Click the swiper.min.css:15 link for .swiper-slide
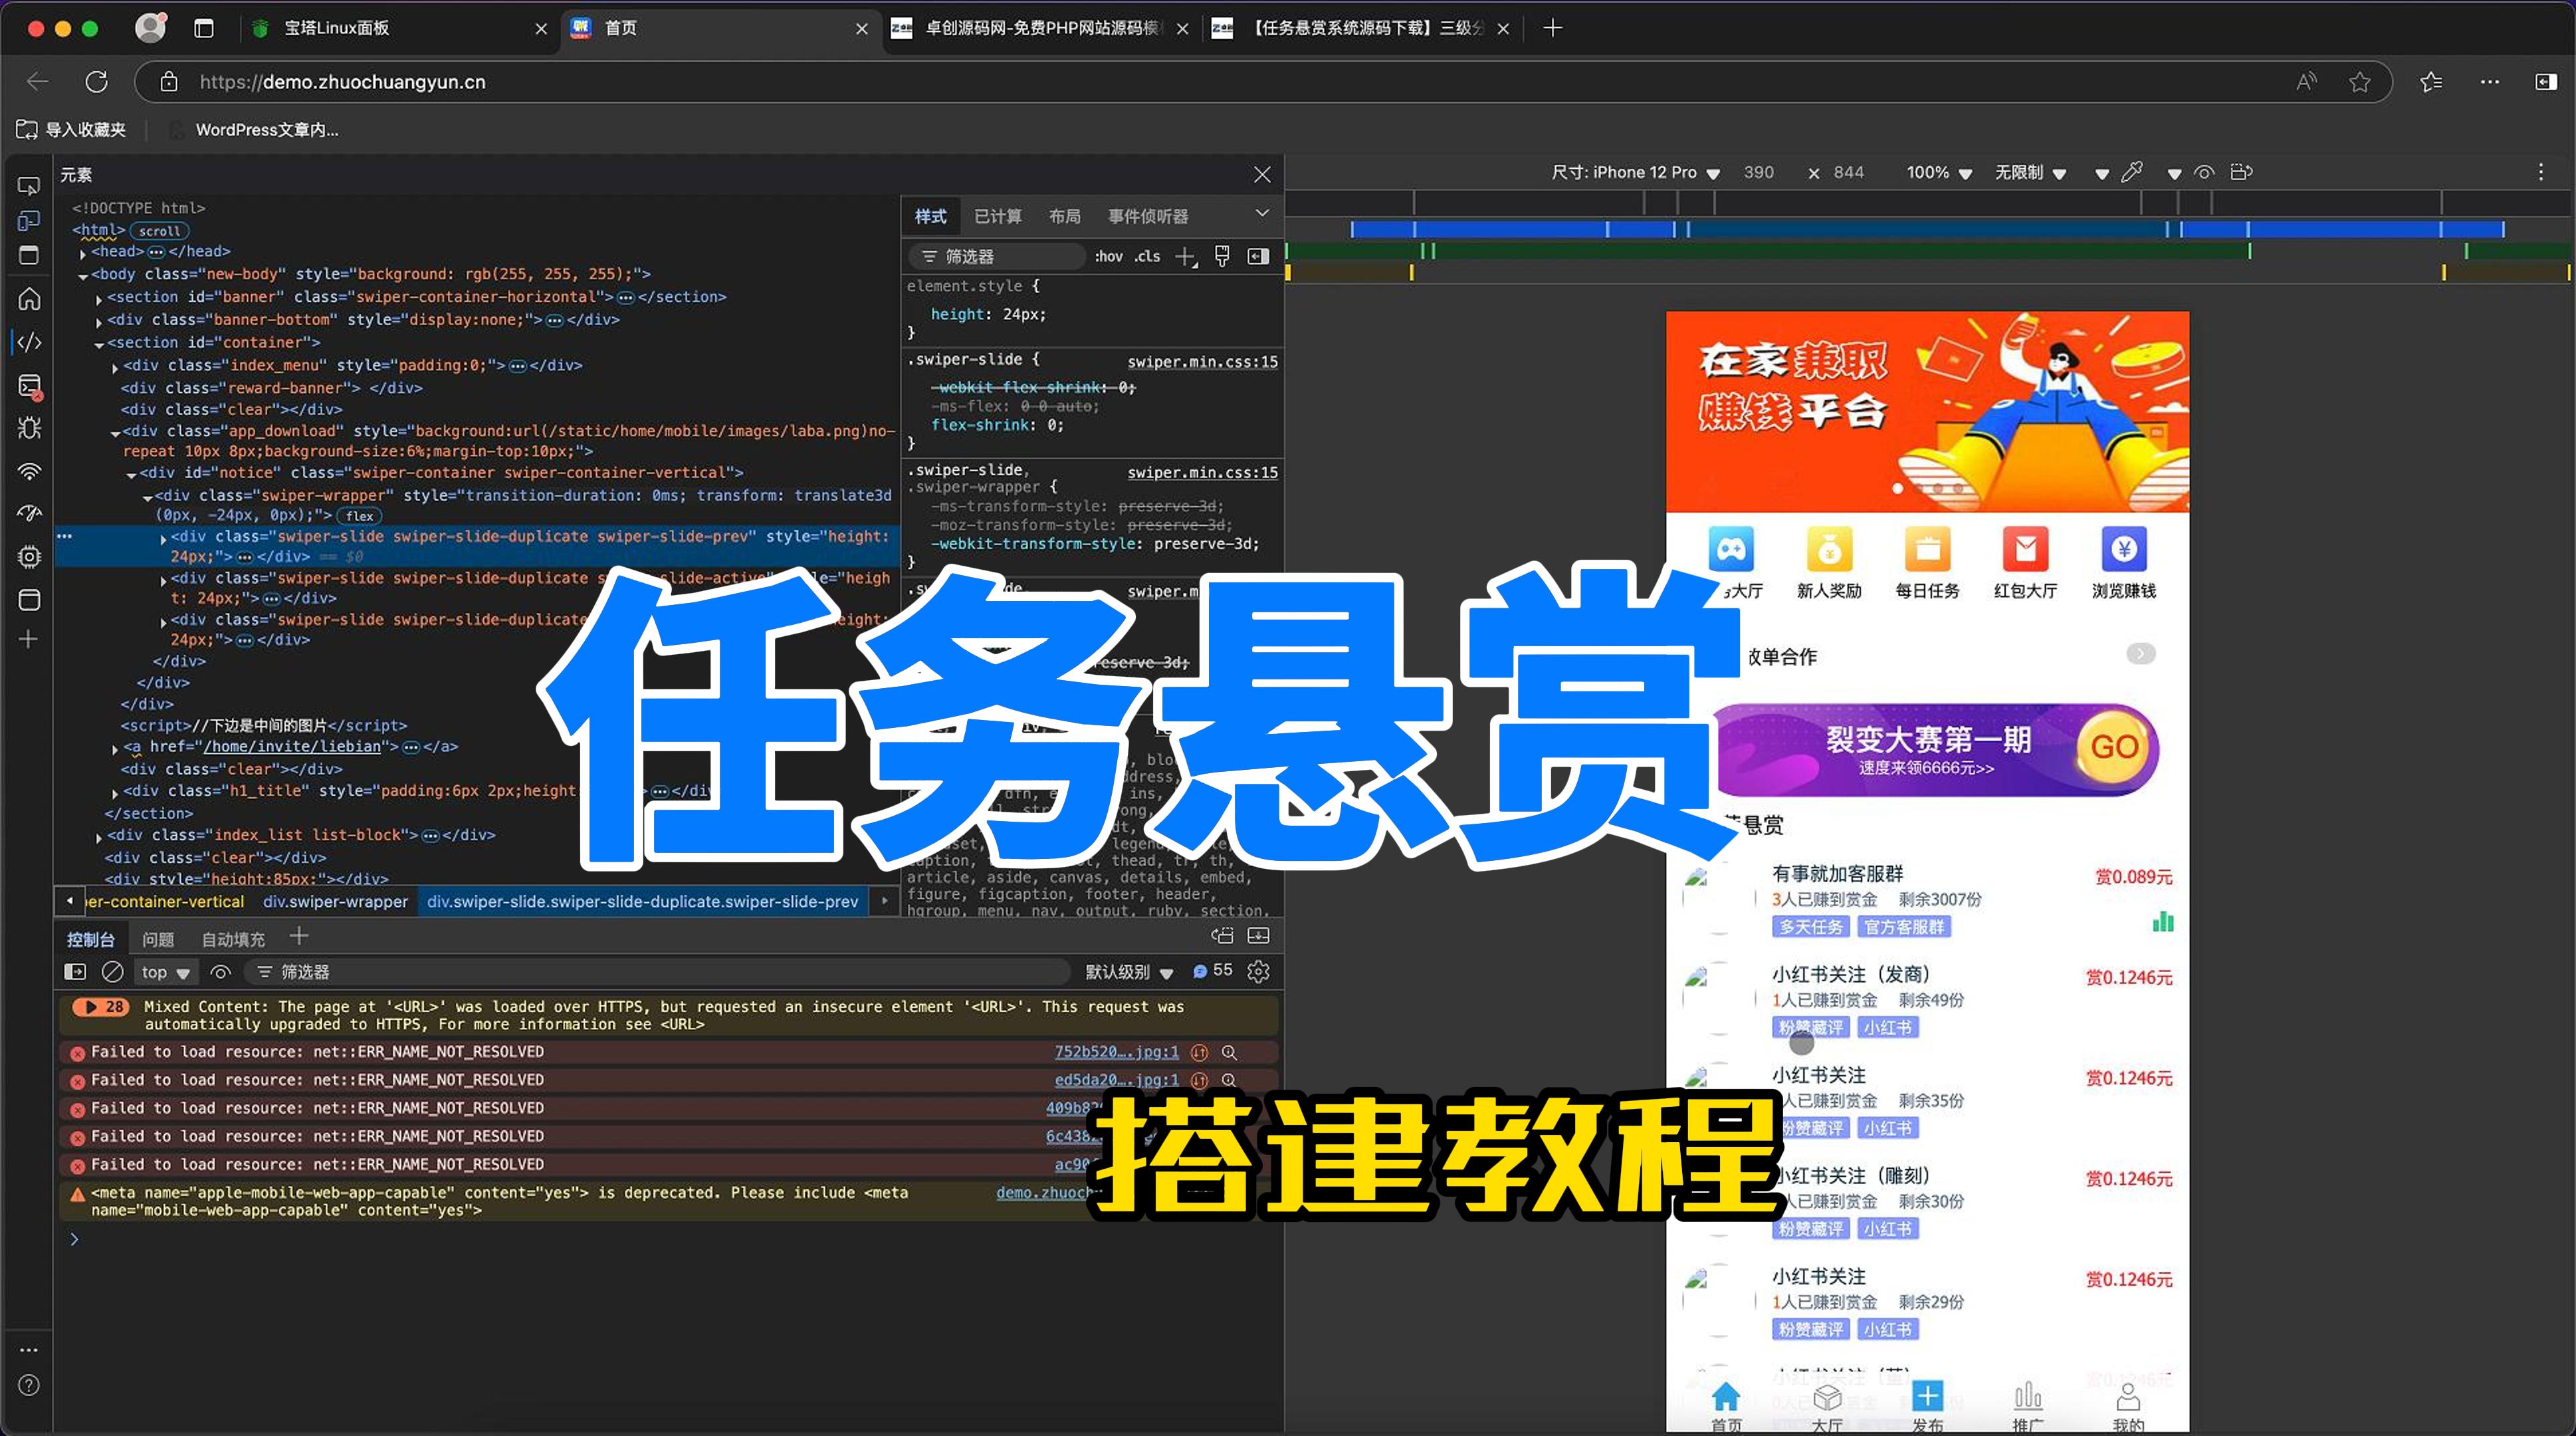Image resolution: width=2576 pixels, height=1436 pixels. (1203, 362)
